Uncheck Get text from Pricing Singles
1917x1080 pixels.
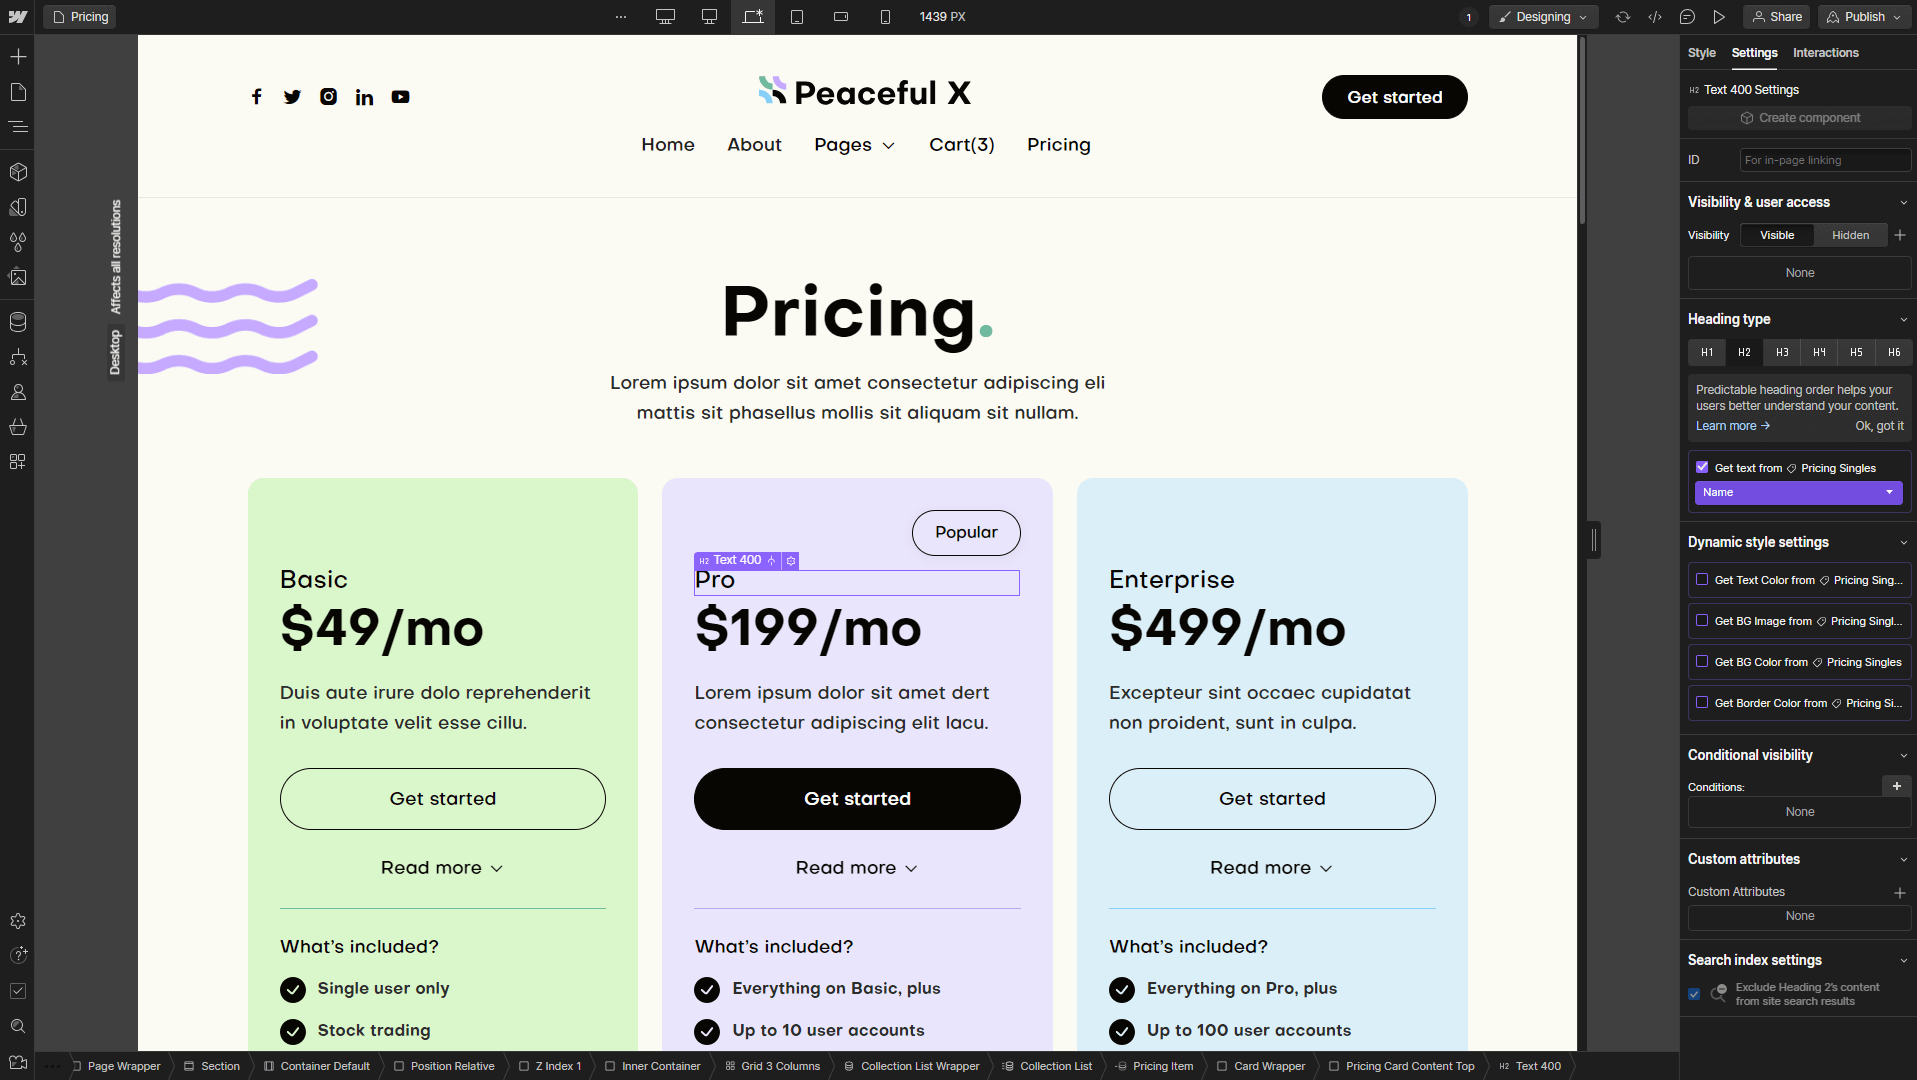(x=1703, y=467)
